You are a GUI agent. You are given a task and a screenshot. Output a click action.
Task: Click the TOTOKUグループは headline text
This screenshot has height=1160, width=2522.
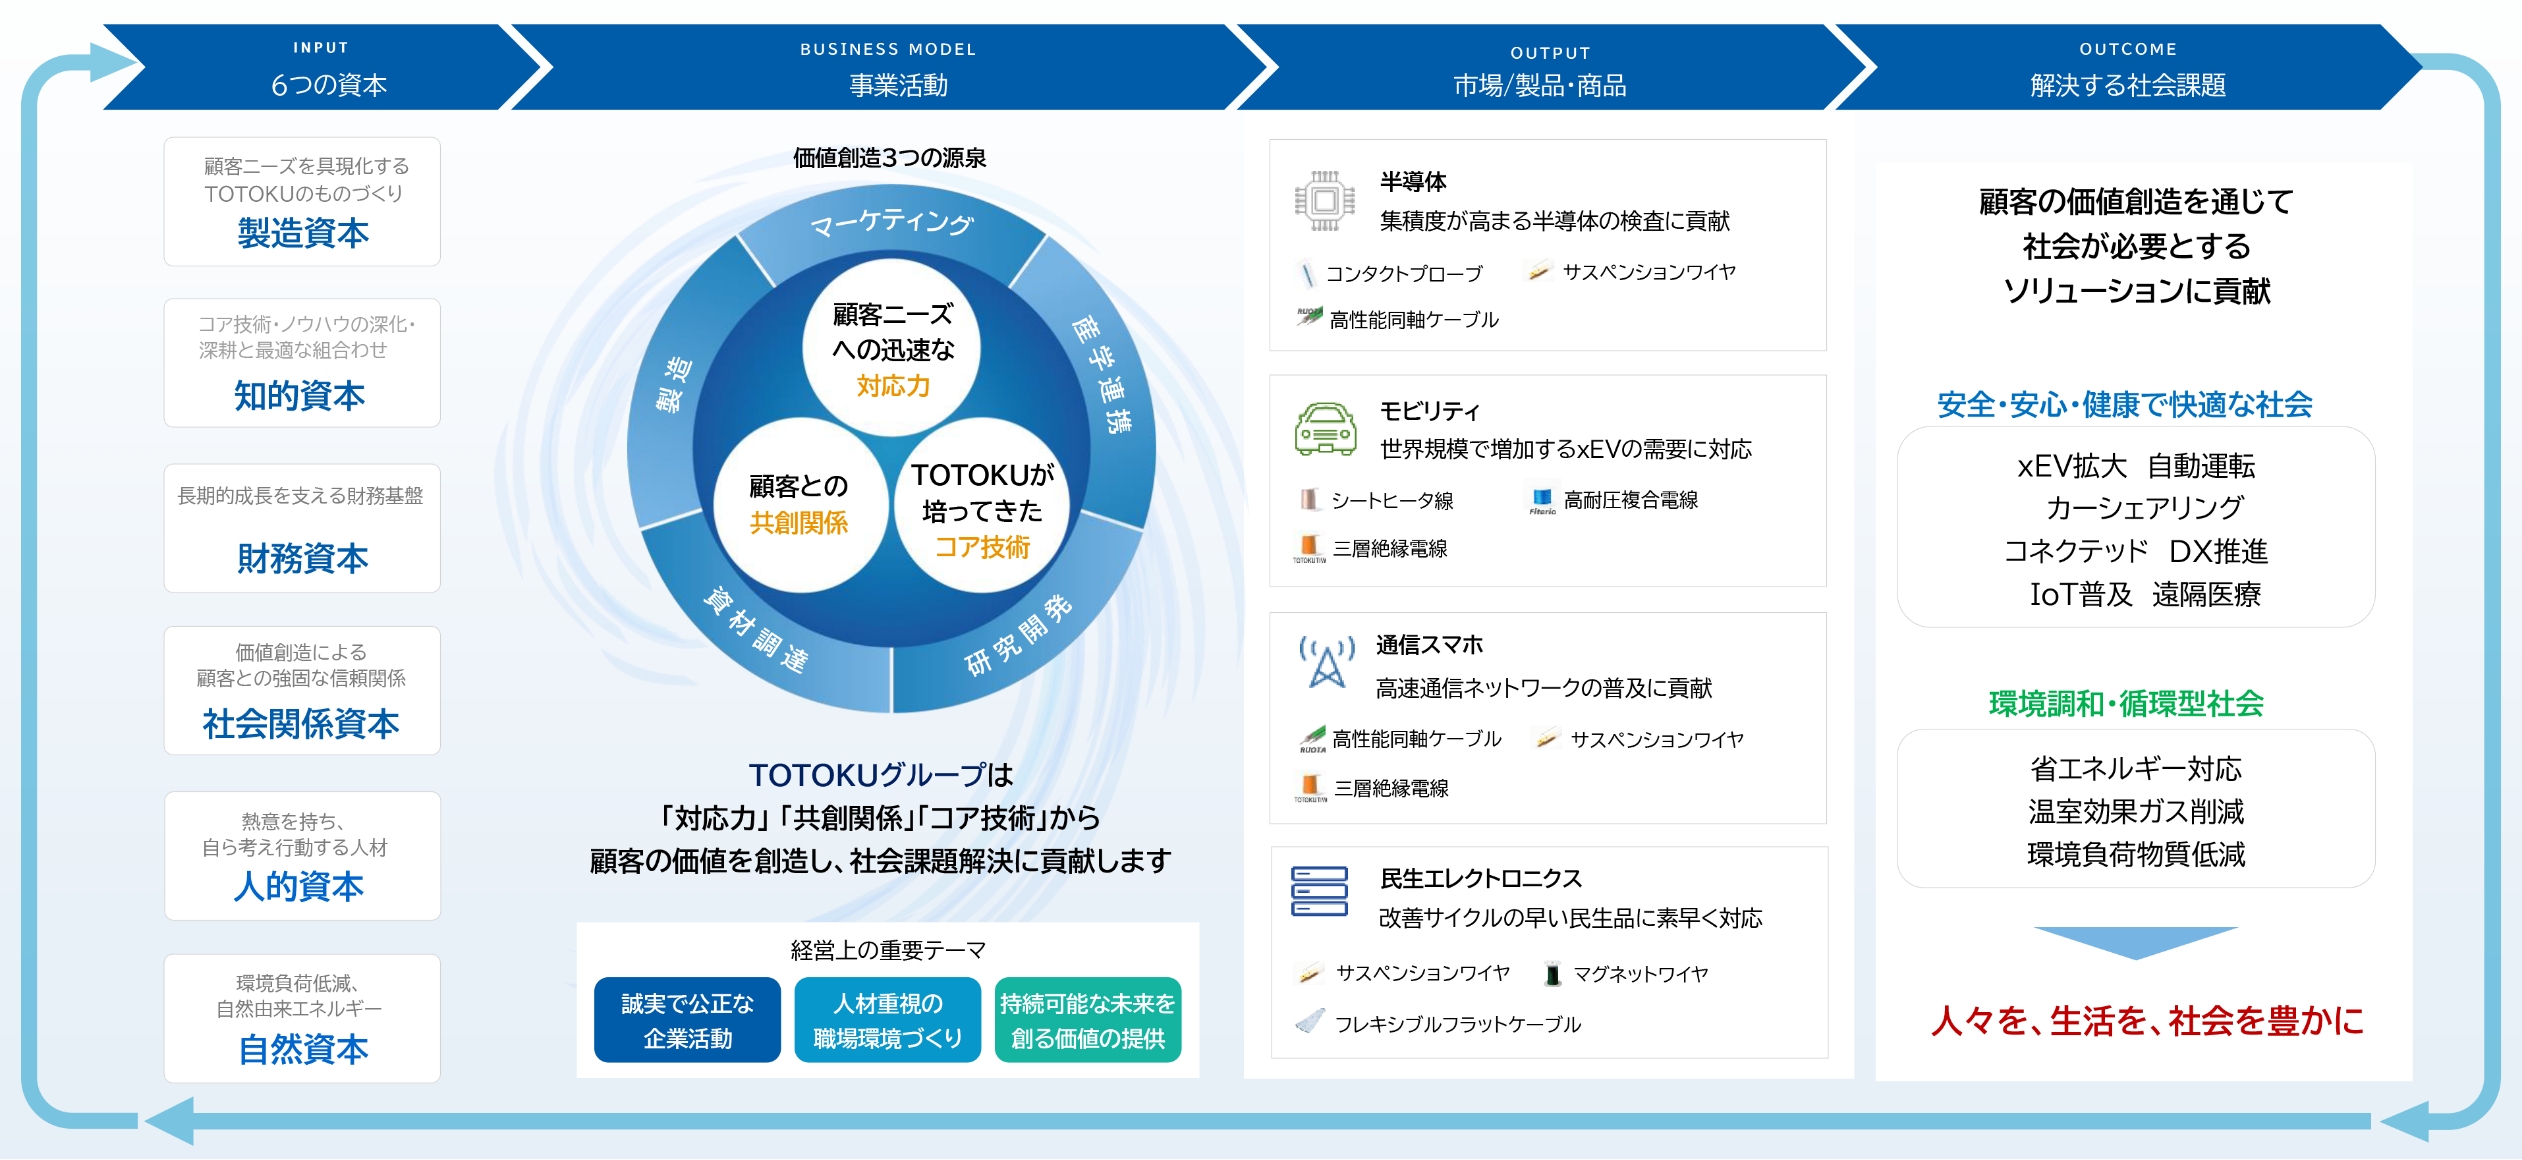pos(881,775)
